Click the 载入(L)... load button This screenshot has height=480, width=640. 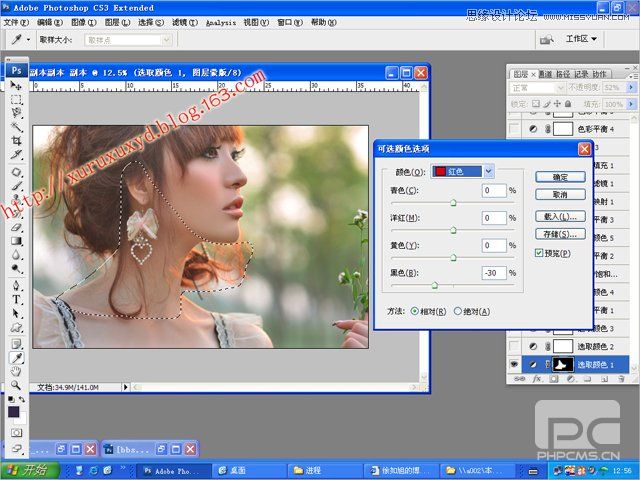[560, 216]
